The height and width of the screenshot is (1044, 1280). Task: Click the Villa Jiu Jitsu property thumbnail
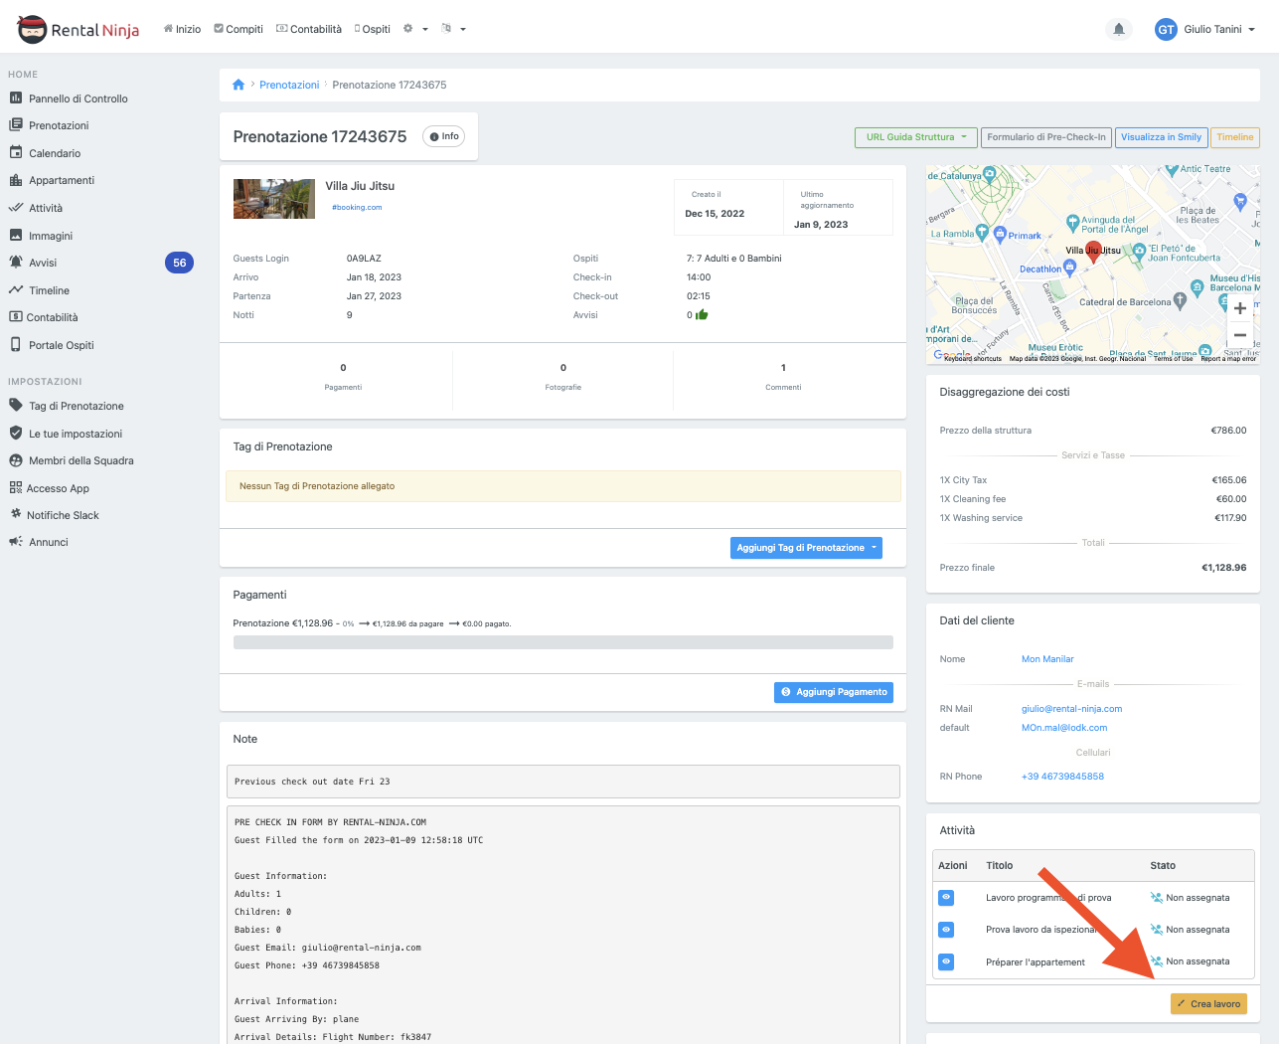pos(274,199)
